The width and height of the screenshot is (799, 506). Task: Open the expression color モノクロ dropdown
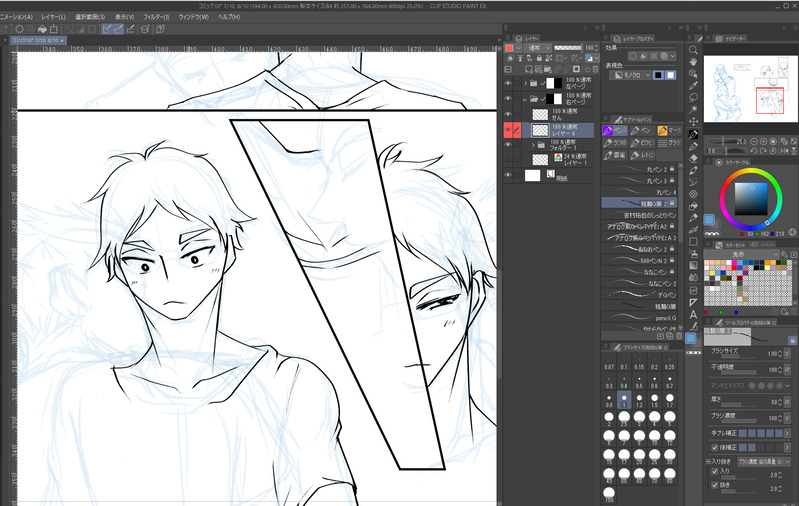[x=631, y=75]
